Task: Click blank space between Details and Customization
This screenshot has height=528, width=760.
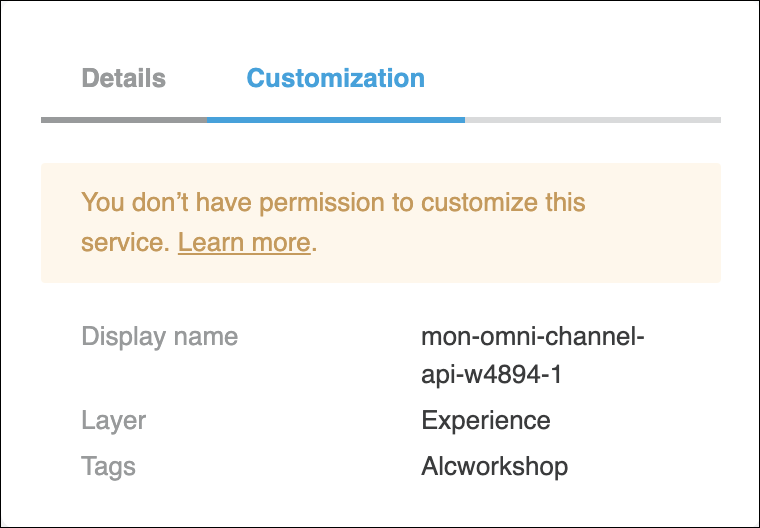Action: 206,78
